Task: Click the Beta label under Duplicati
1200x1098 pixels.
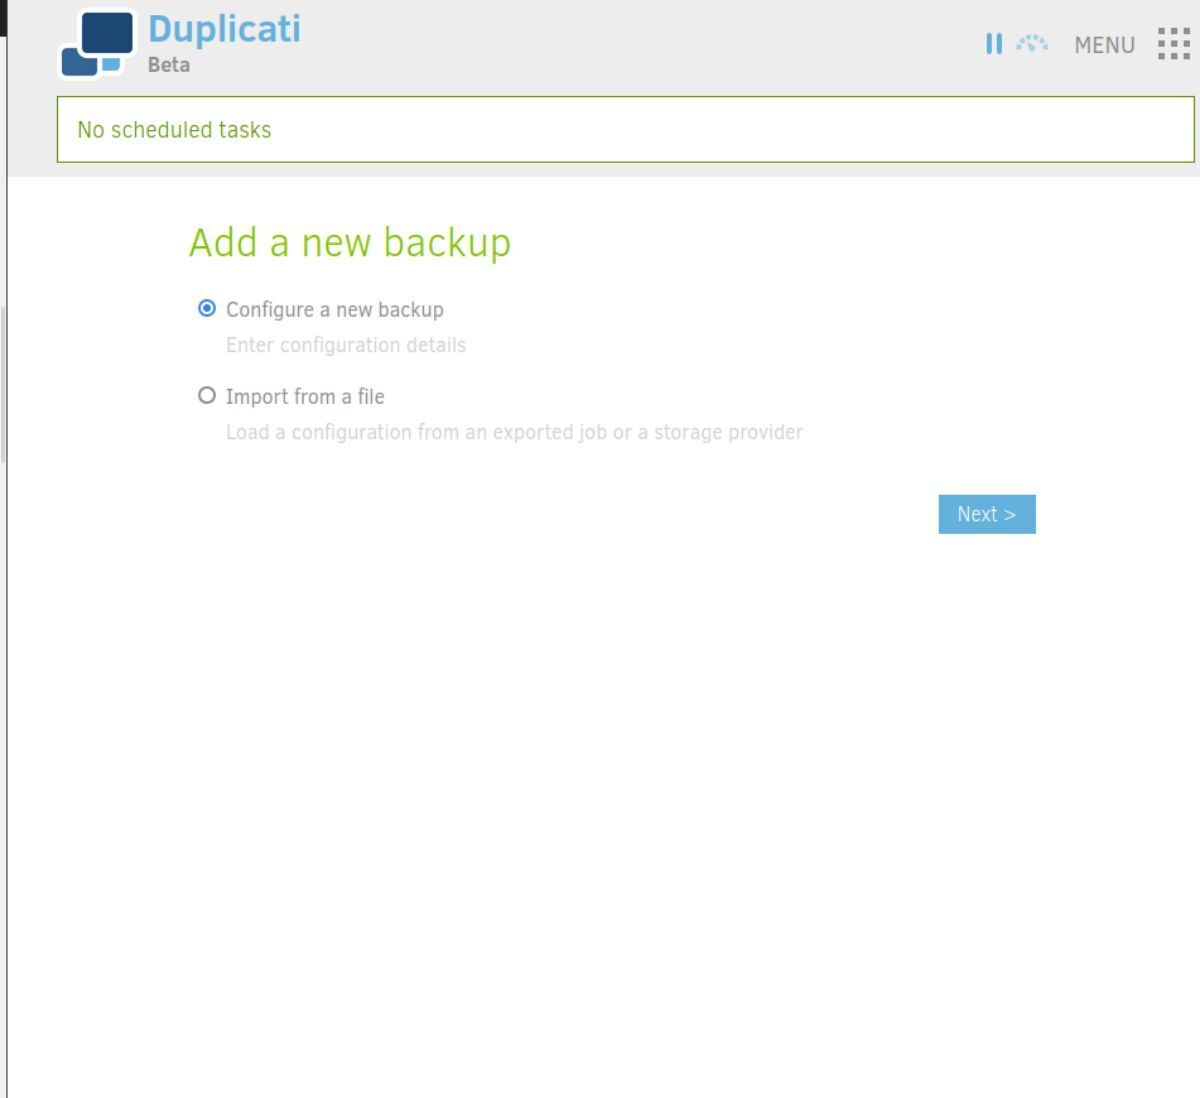Action: [x=169, y=64]
